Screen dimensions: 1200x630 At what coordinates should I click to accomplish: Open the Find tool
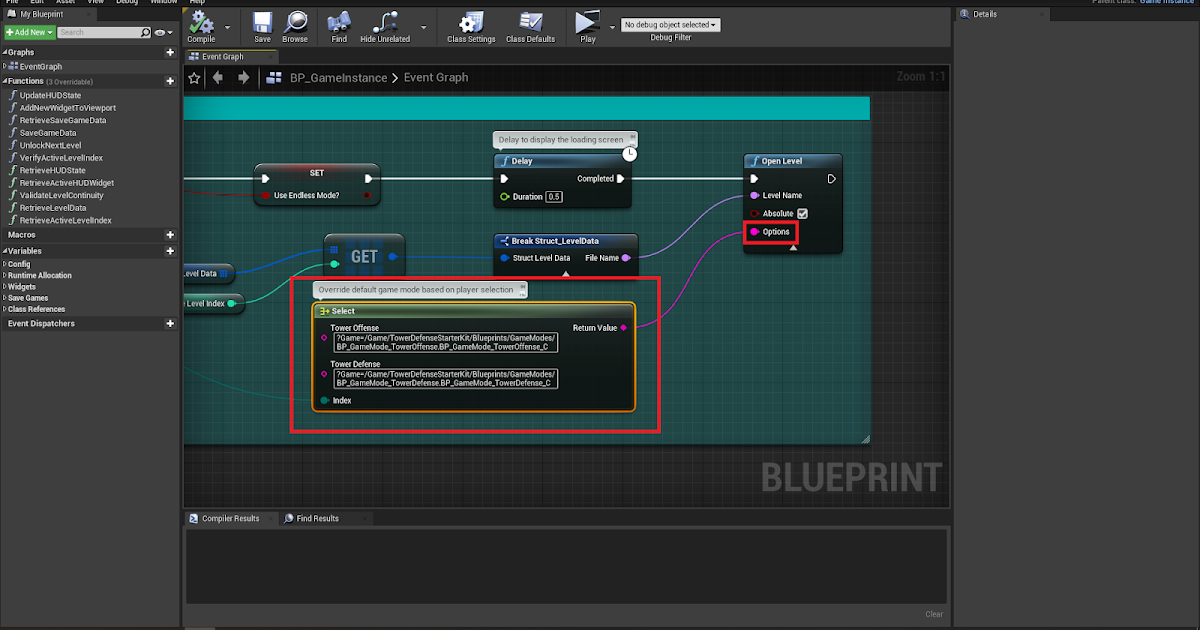pyautogui.click(x=339, y=26)
